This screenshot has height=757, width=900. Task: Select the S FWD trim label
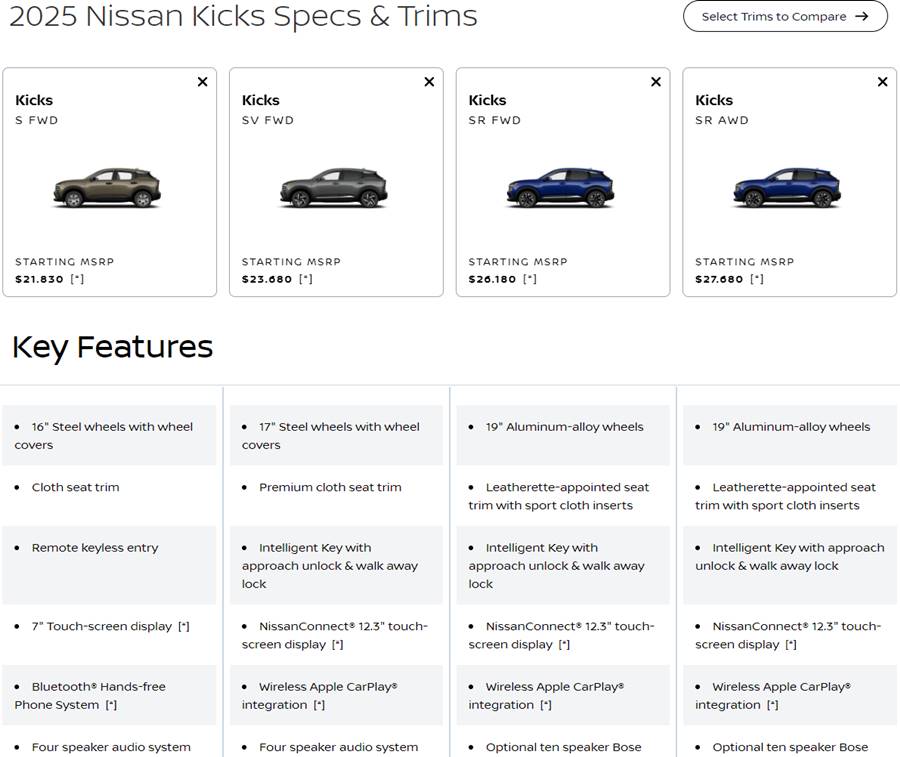pos(37,121)
